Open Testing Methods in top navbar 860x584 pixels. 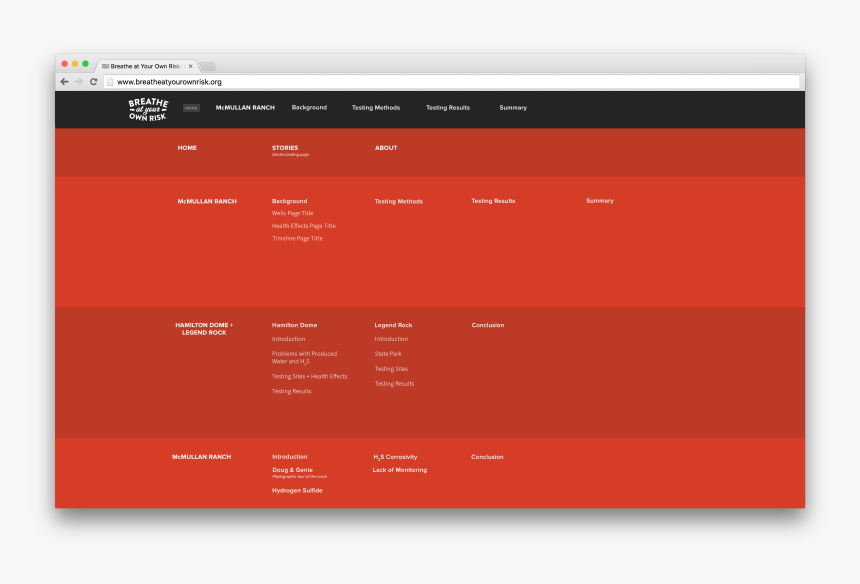[x=376, y=107]
